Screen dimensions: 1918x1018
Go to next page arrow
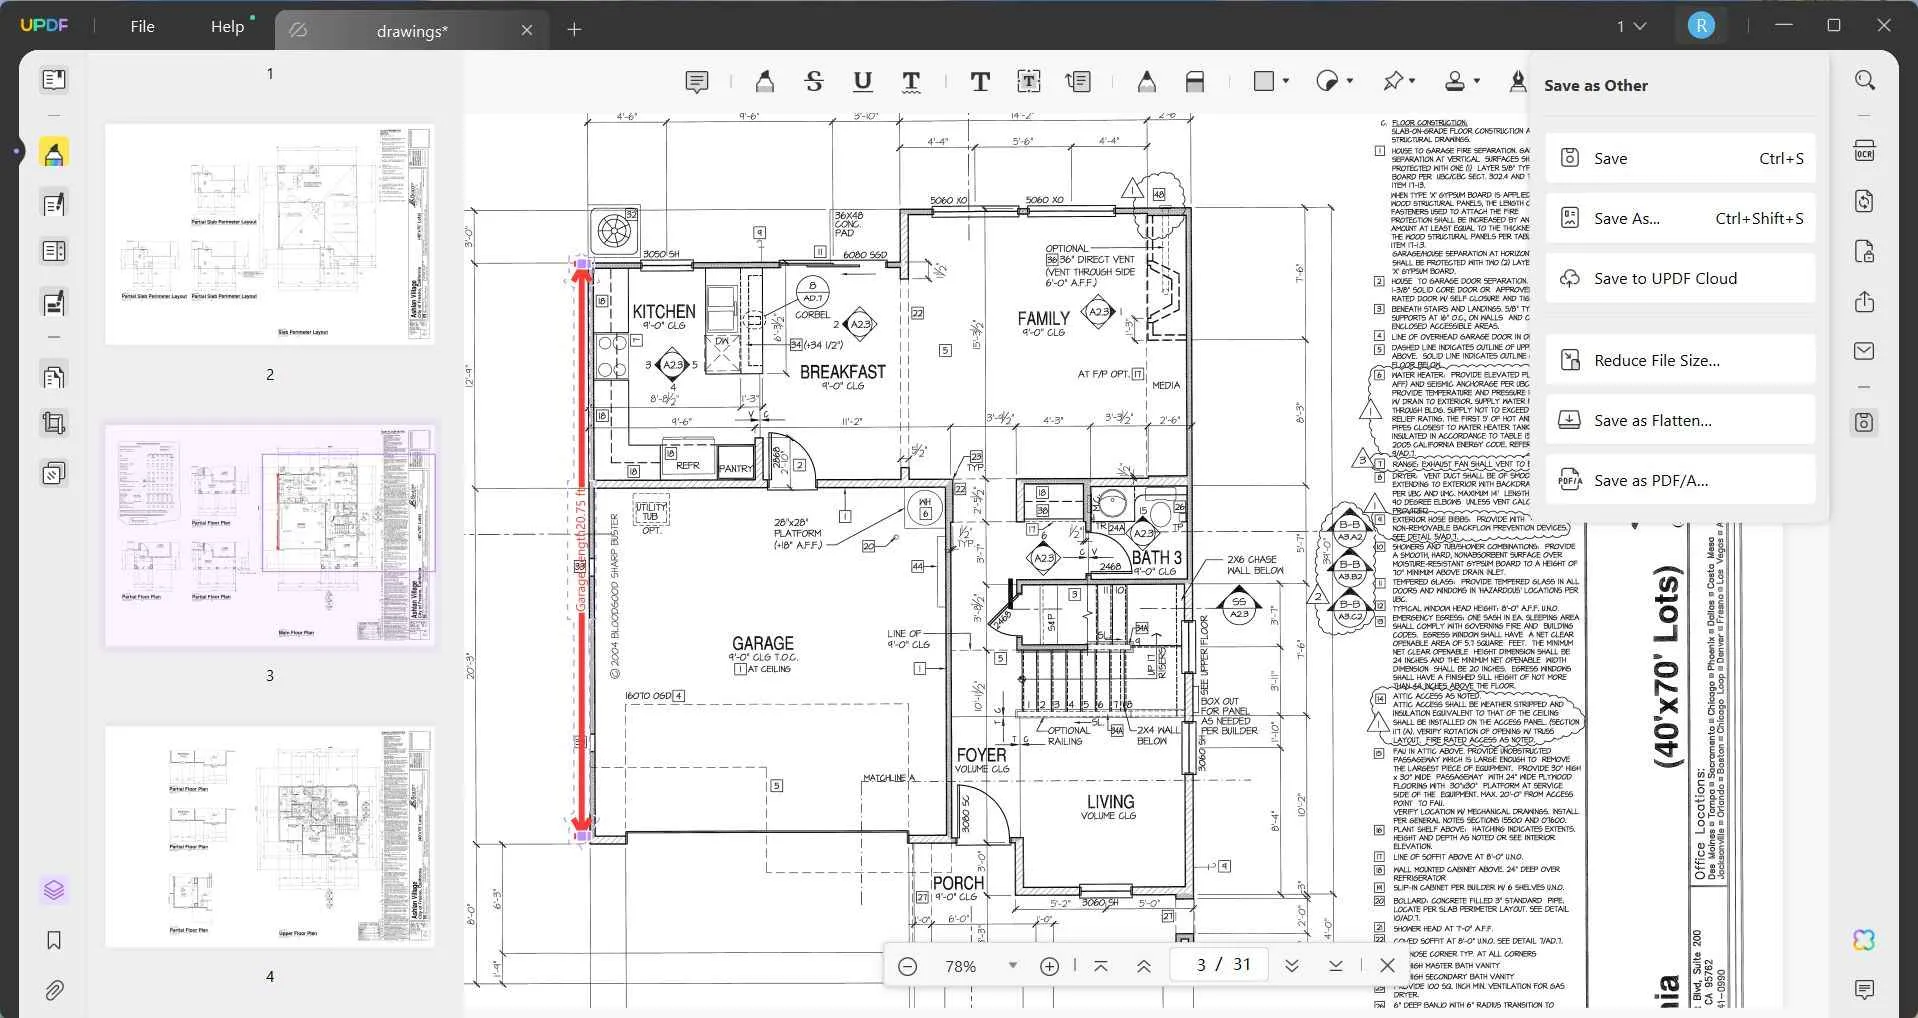click(1292, 966)
